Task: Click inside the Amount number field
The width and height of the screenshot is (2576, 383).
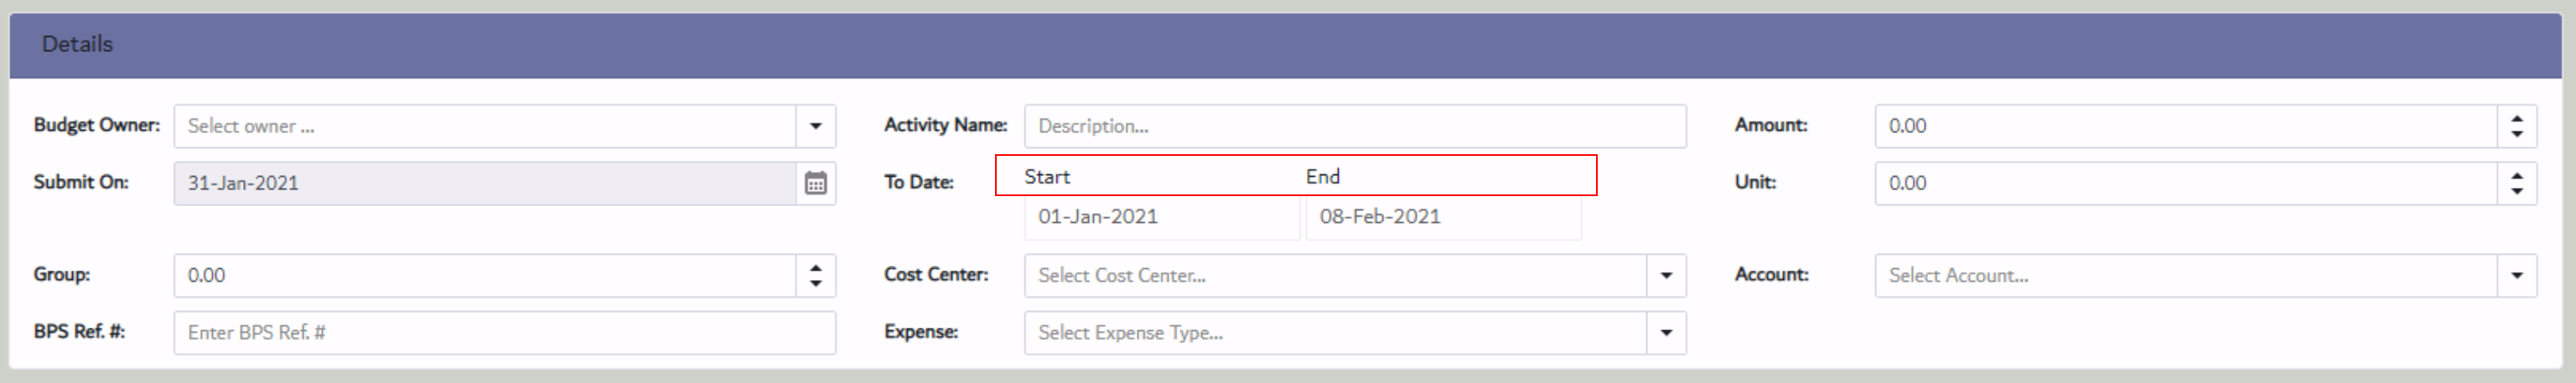Action: [x=2185, y=126]
